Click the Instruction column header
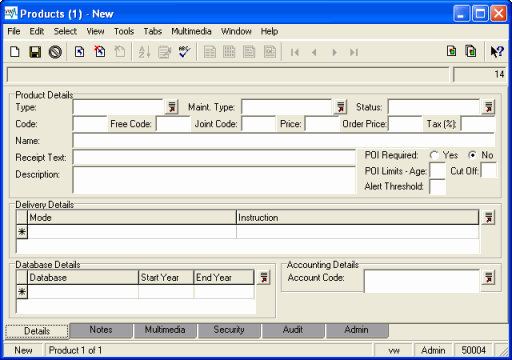 pyautogui.click(x=357, y=218)
